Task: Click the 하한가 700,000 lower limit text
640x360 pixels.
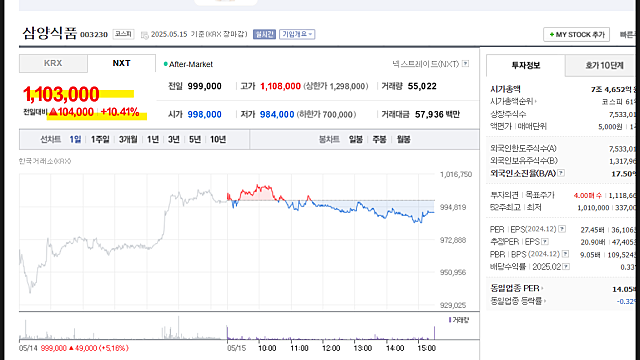Action: (x=326, y=115)
